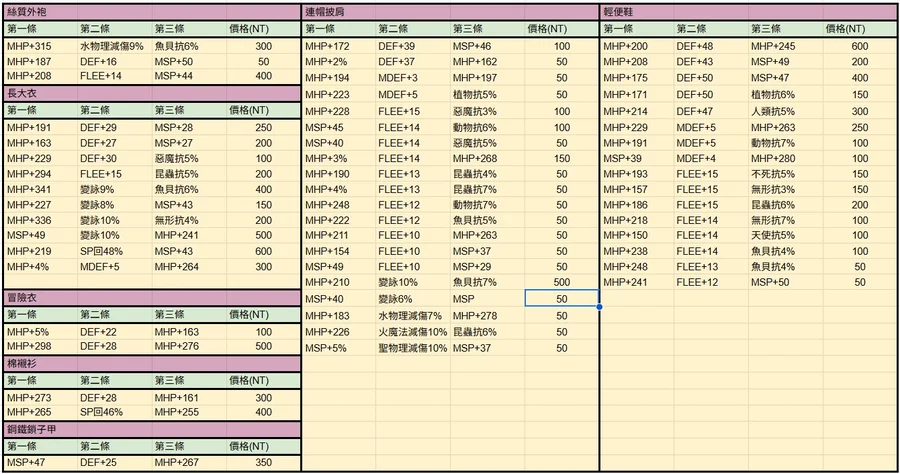Viewport: 900px width, 474px height.
Task: Select the MHP+238 cell
Action: [x=637, y=251]
